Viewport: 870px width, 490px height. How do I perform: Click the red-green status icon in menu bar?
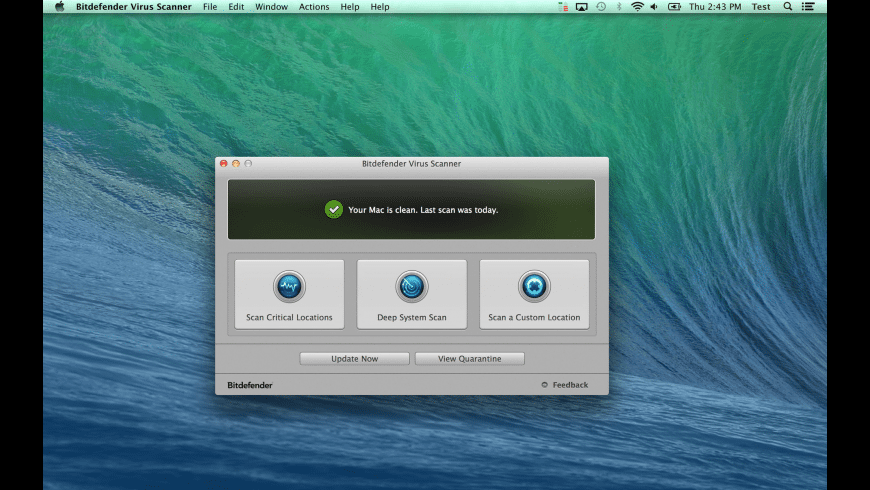click(x=563, y=7)
